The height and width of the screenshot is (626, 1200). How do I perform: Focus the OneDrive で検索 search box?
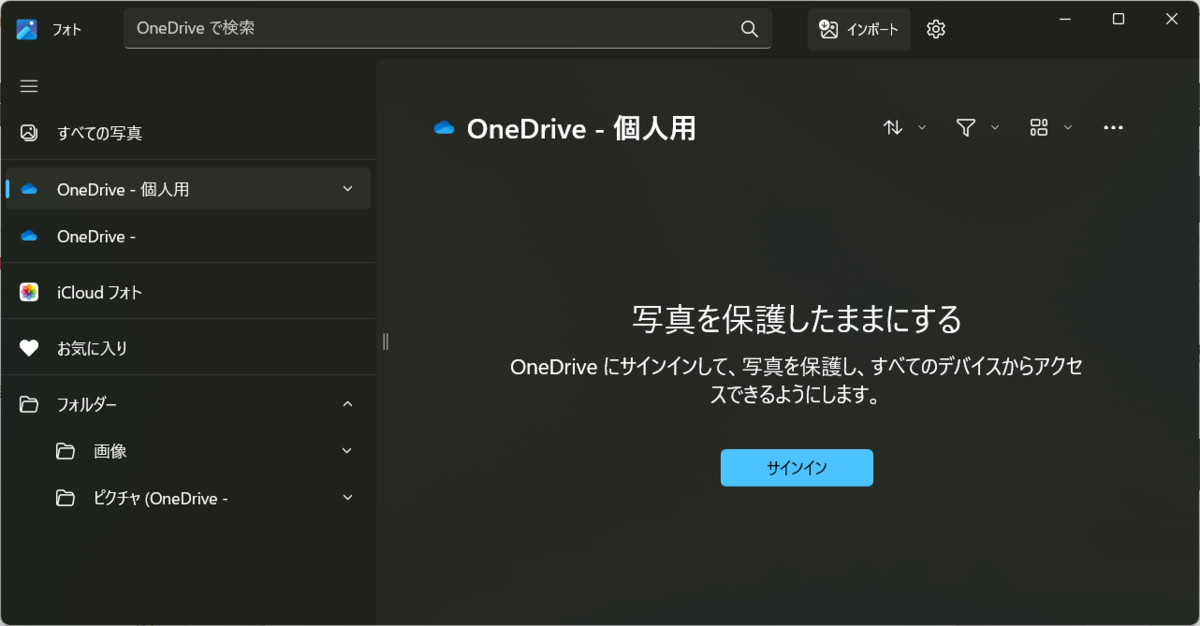pyautogui.click(x=447, y=29)
